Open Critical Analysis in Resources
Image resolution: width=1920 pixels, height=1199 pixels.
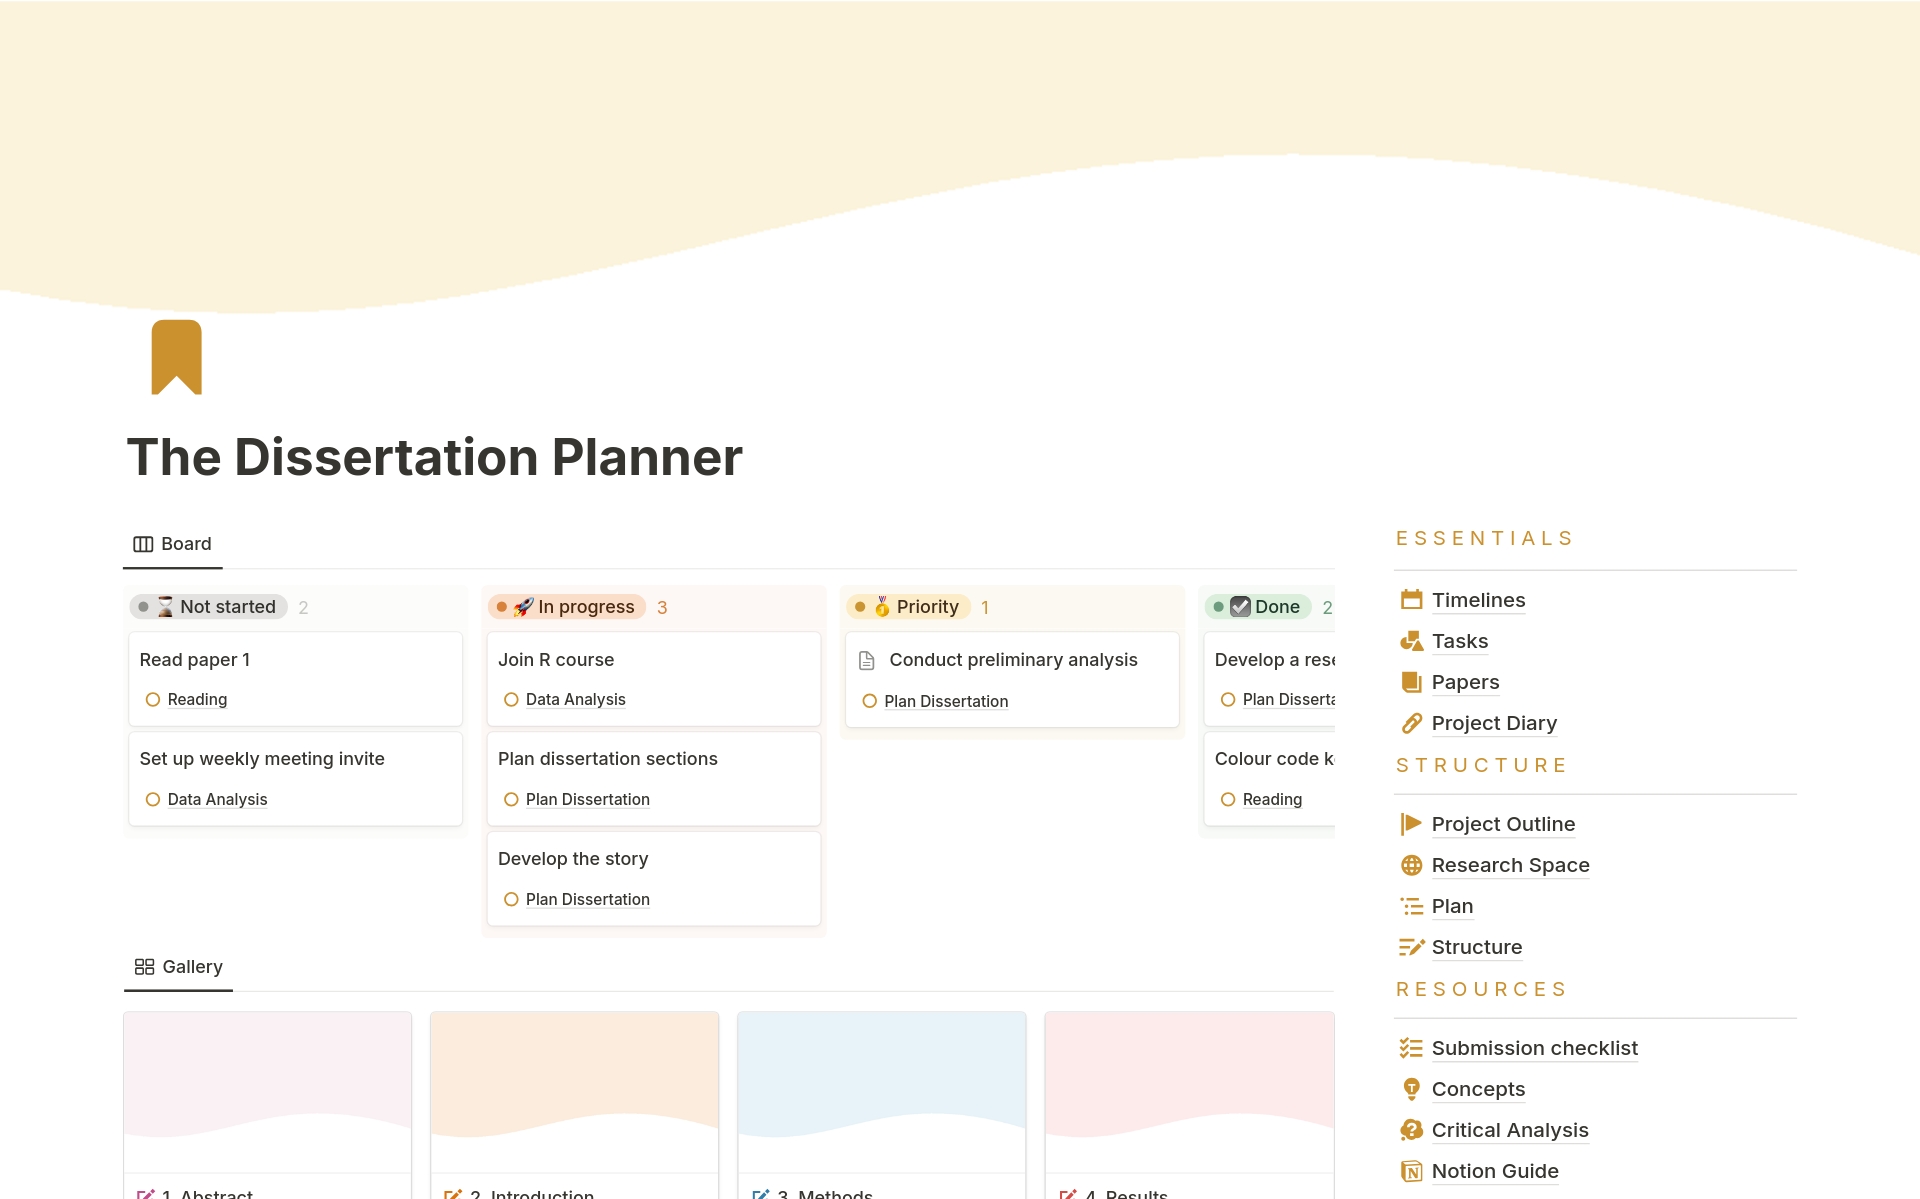point(1510,1129)
